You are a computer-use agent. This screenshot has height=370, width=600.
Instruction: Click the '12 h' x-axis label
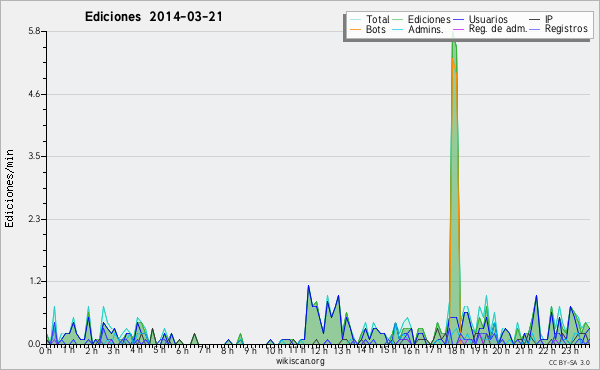[320, 350]
